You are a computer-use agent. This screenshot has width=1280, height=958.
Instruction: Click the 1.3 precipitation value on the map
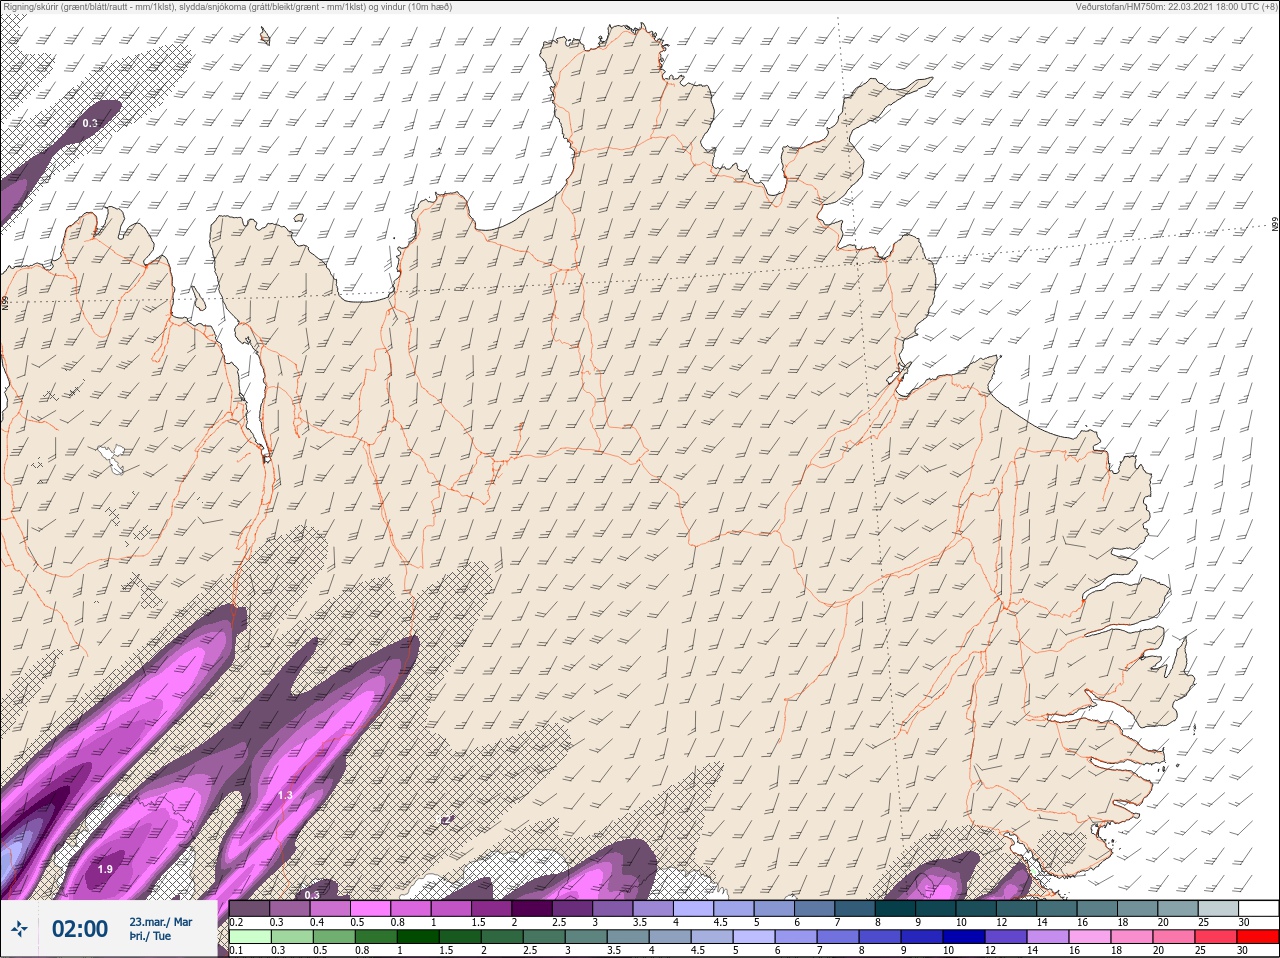(285, 795)
